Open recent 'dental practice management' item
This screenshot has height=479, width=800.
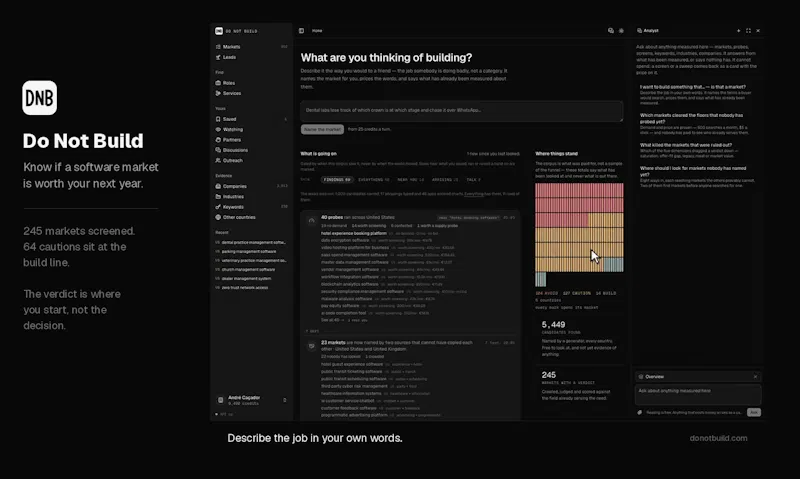pos(251,242)
